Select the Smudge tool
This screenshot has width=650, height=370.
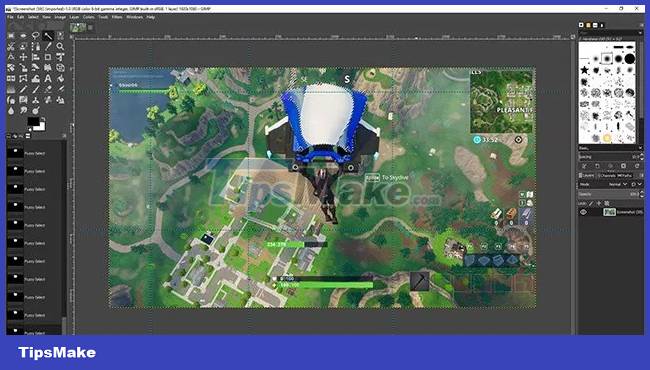[x=23, y=110]
